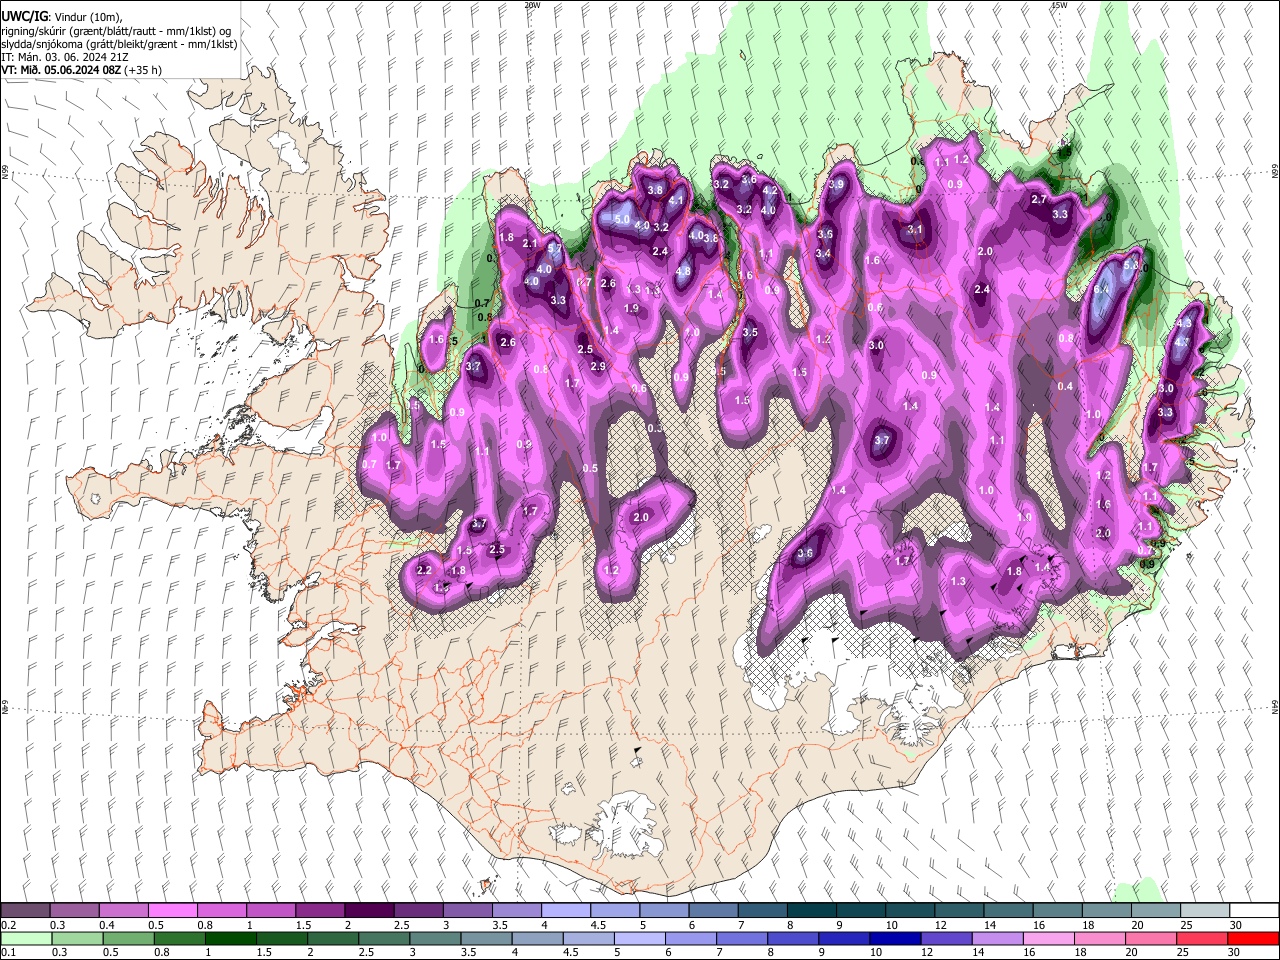Select the navy blue 10 swatch, bottom legend bar

click(896, 938)
